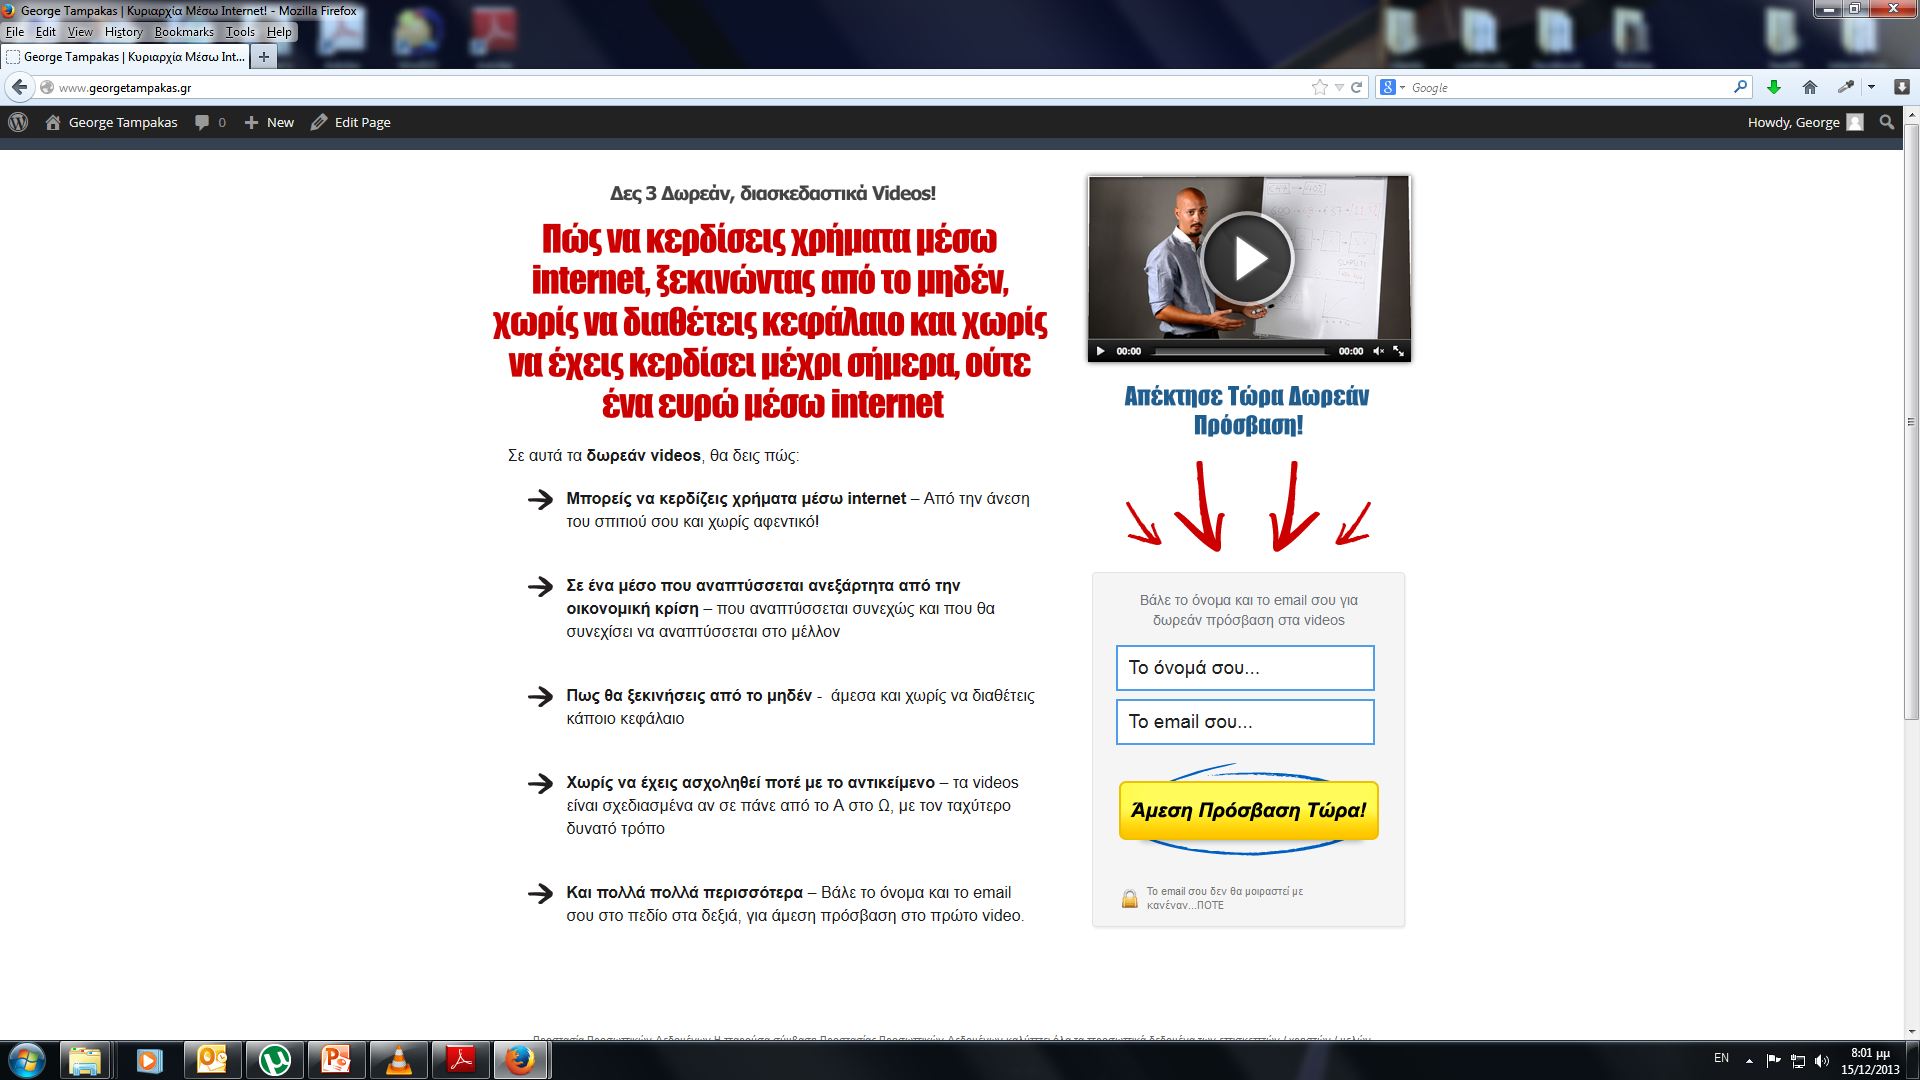Play the video with large play button
This screenshot has width=1920, height=1080.
point(1248,259)
